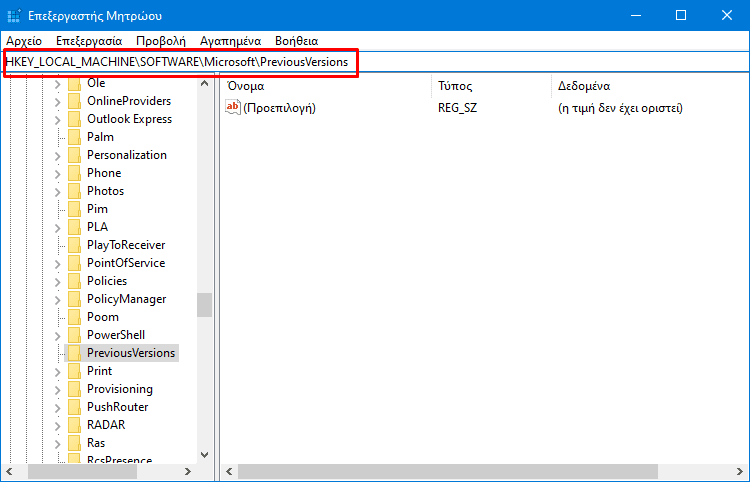Viewport: 750px width, 482px height.
Task: Expand the PolicyManager key
Action: pyautogui.click(x=57, y=300)
